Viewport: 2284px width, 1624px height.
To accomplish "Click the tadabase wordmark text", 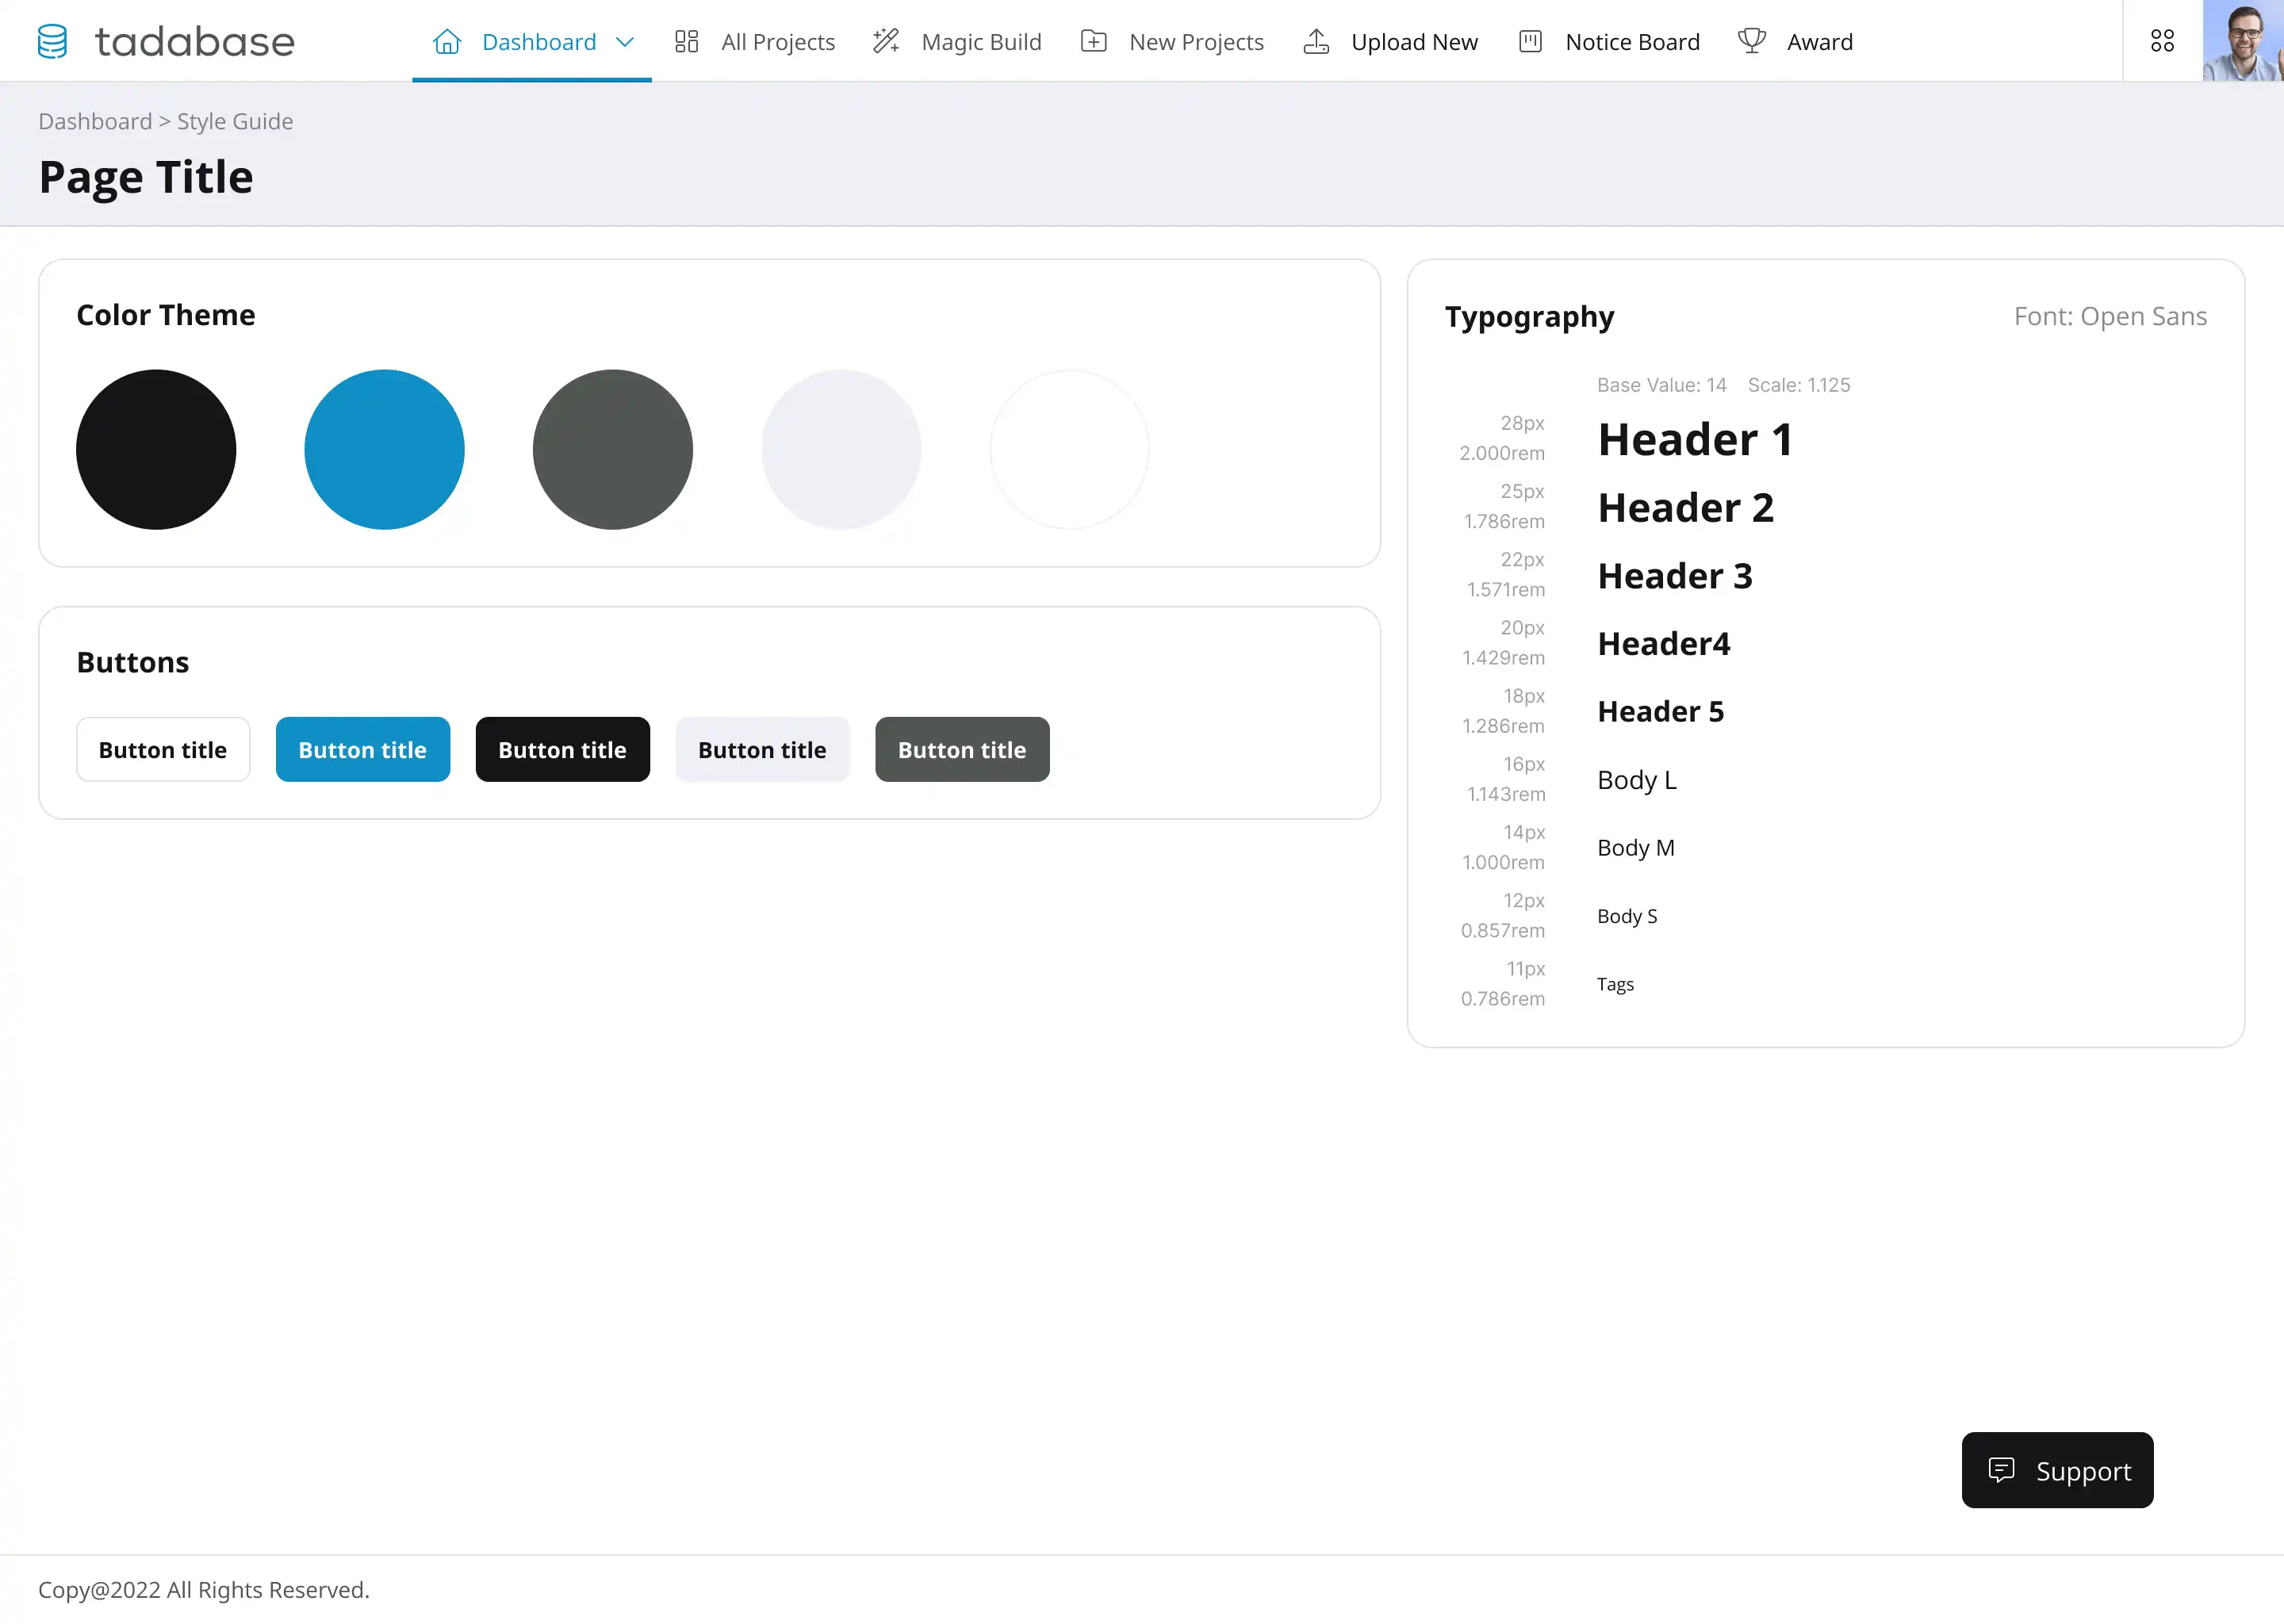I will 195,42.
